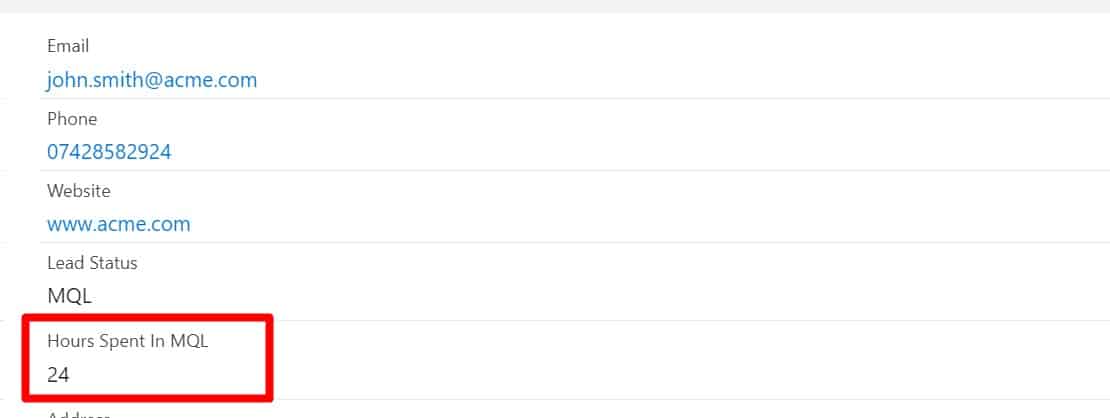
Task: Click the Lead Status field label
Action: tap(92, 263)
